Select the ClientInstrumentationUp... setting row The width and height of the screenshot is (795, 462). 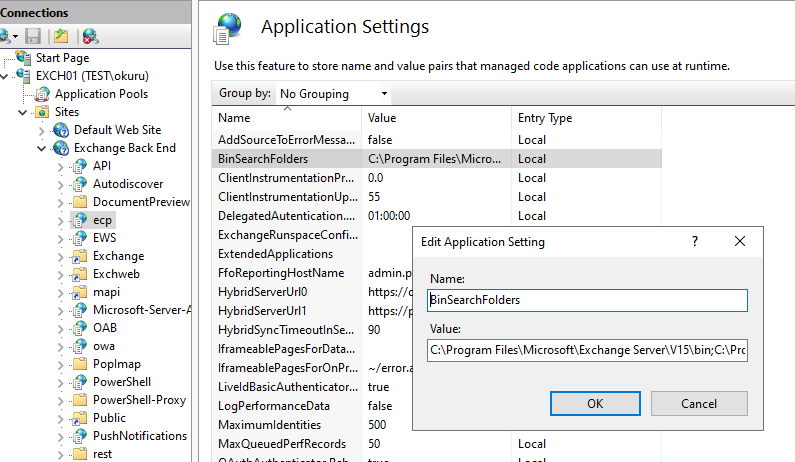437,197
